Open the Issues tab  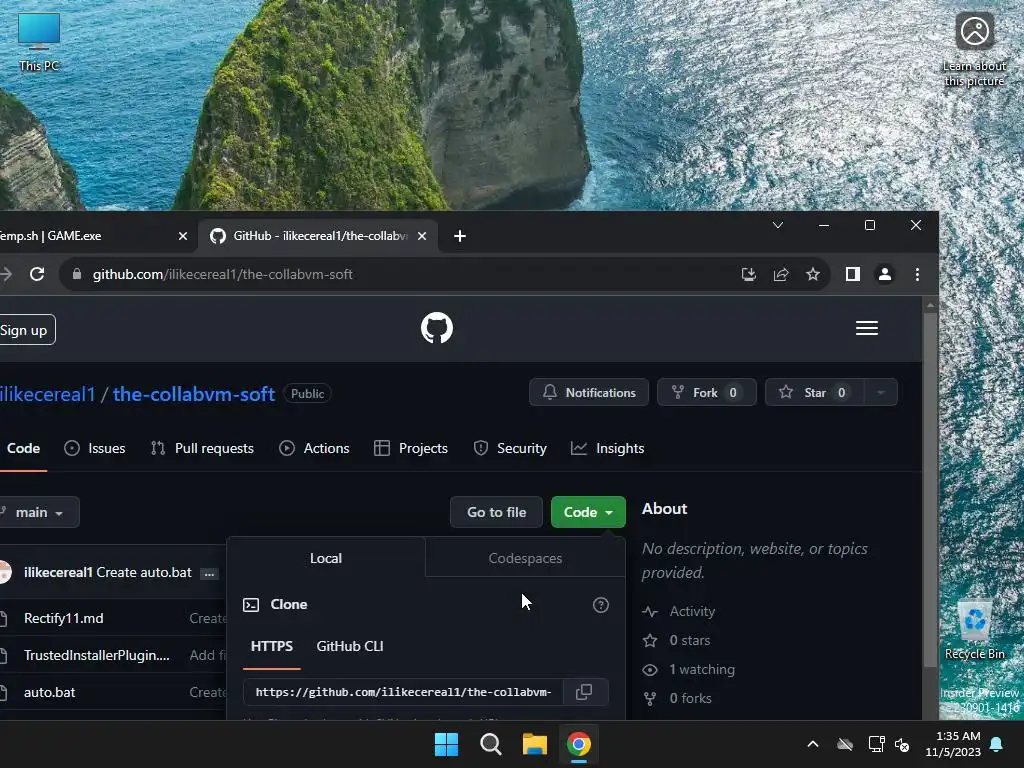(x=95, y=448)
